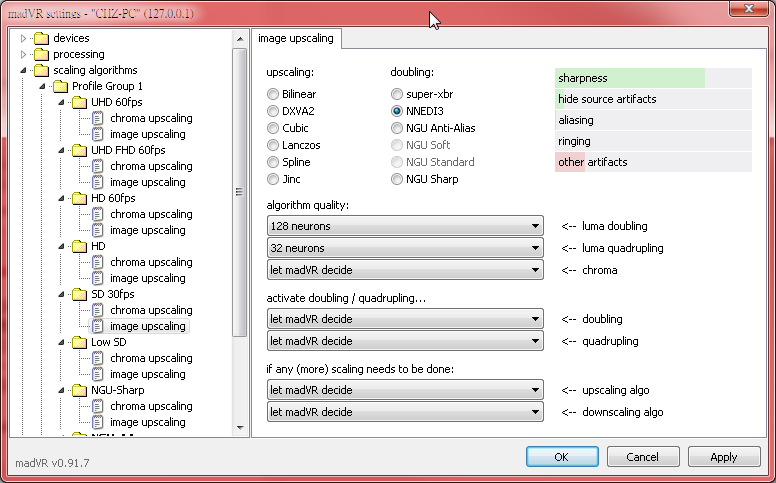Open the luma quadrupling neurons dropdown
This screenshot has width=776, height=483.
[x=405, y=248]
